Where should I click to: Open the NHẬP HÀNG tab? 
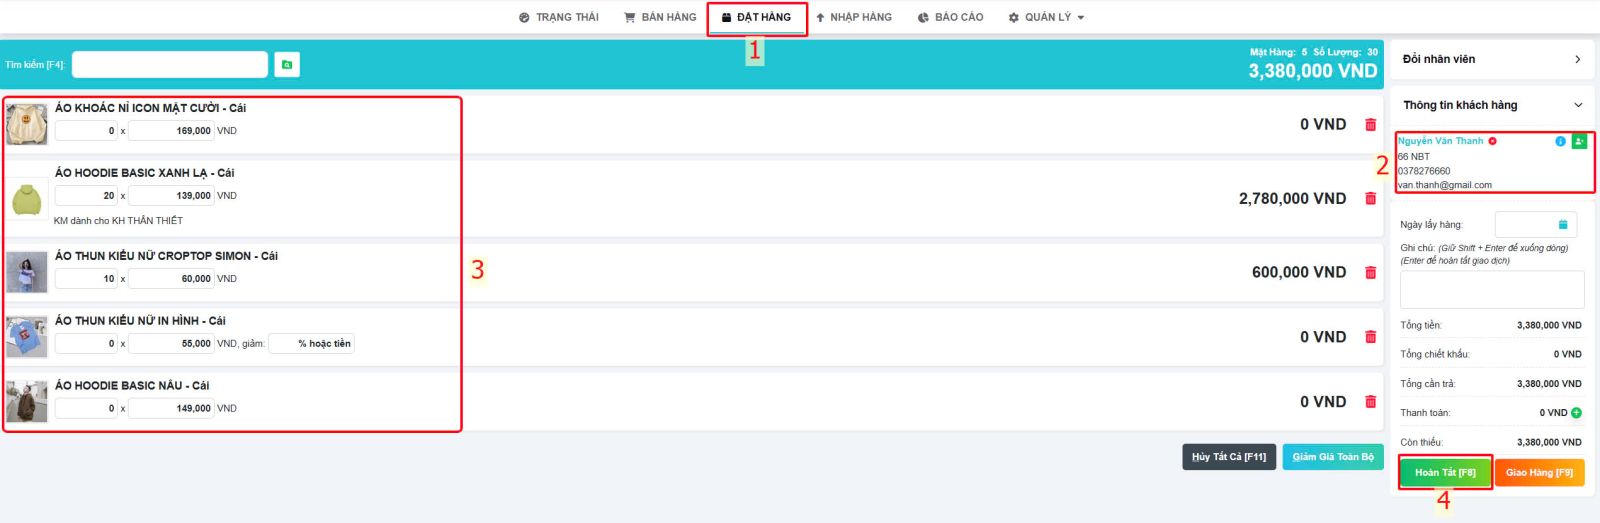point(853,17)
